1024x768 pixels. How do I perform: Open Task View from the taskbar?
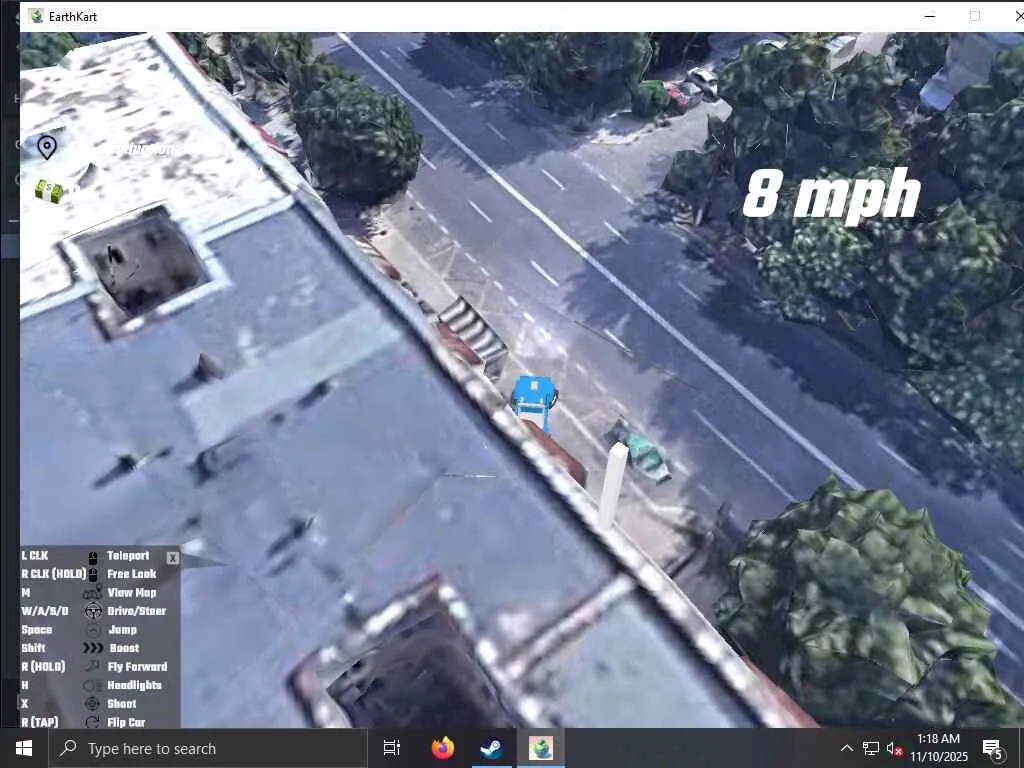point(392,748)
